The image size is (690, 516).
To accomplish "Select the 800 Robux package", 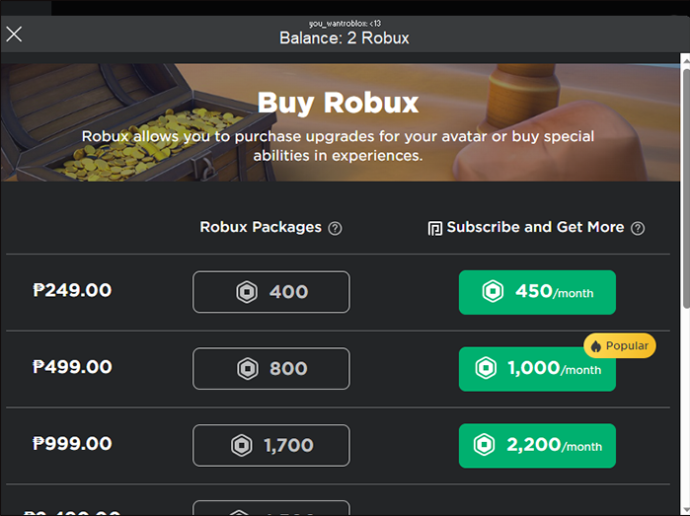I will (x=271, y=369).
